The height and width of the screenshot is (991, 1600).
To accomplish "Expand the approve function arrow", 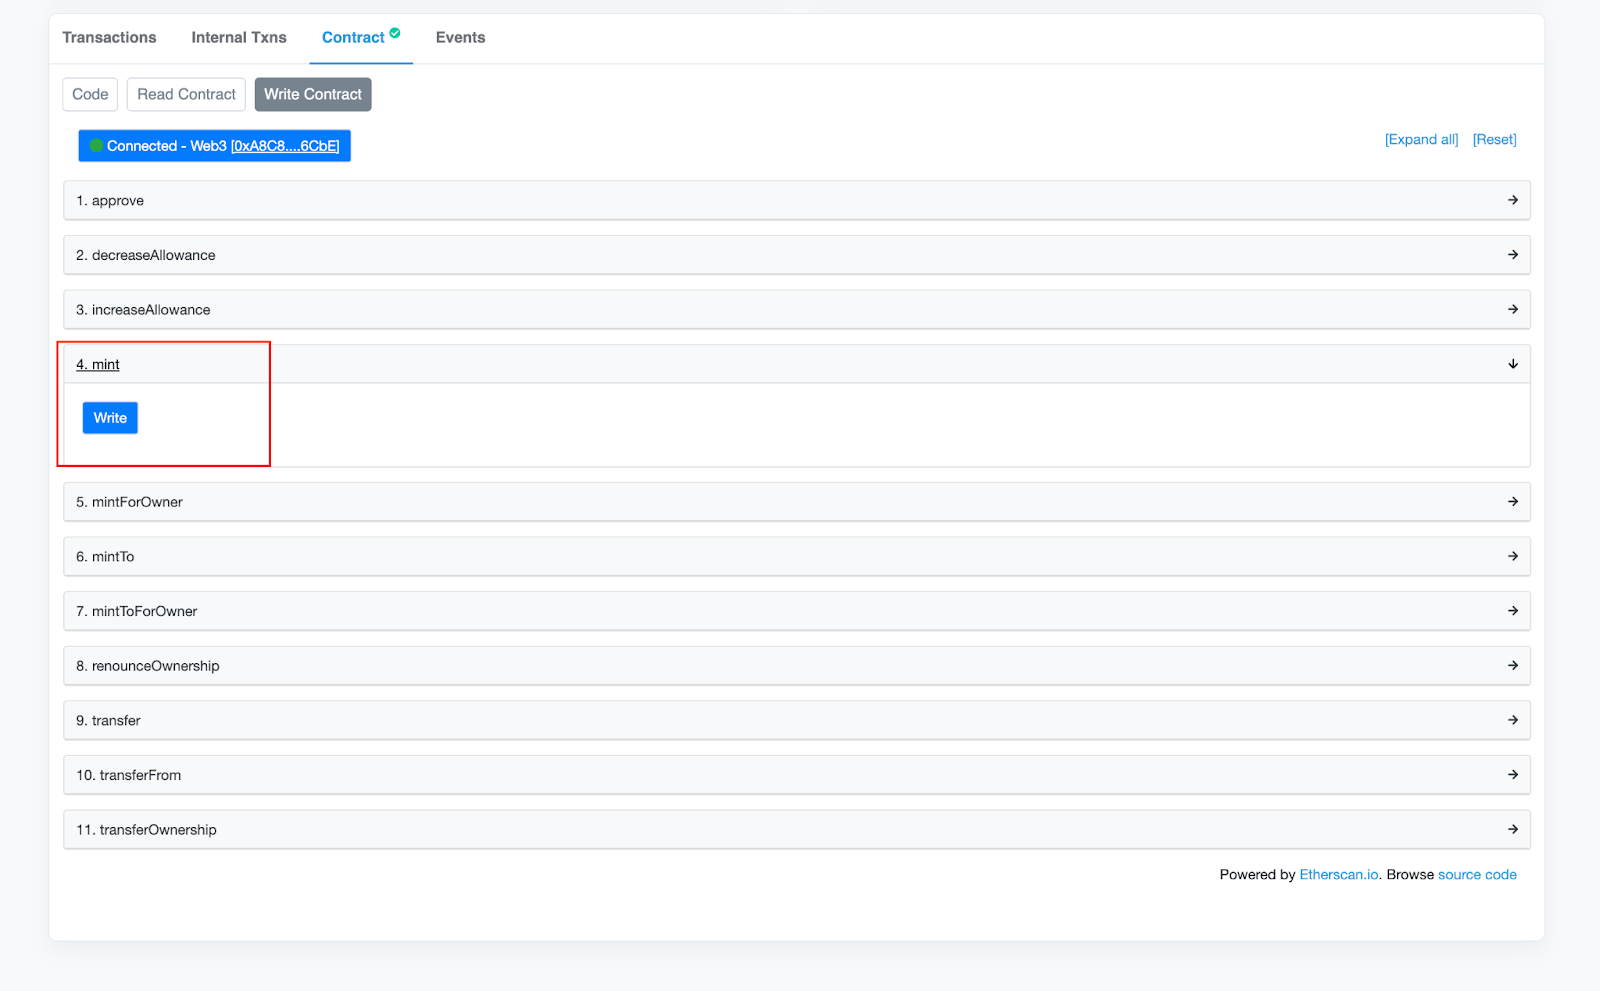I will [x=1512, y=200].
